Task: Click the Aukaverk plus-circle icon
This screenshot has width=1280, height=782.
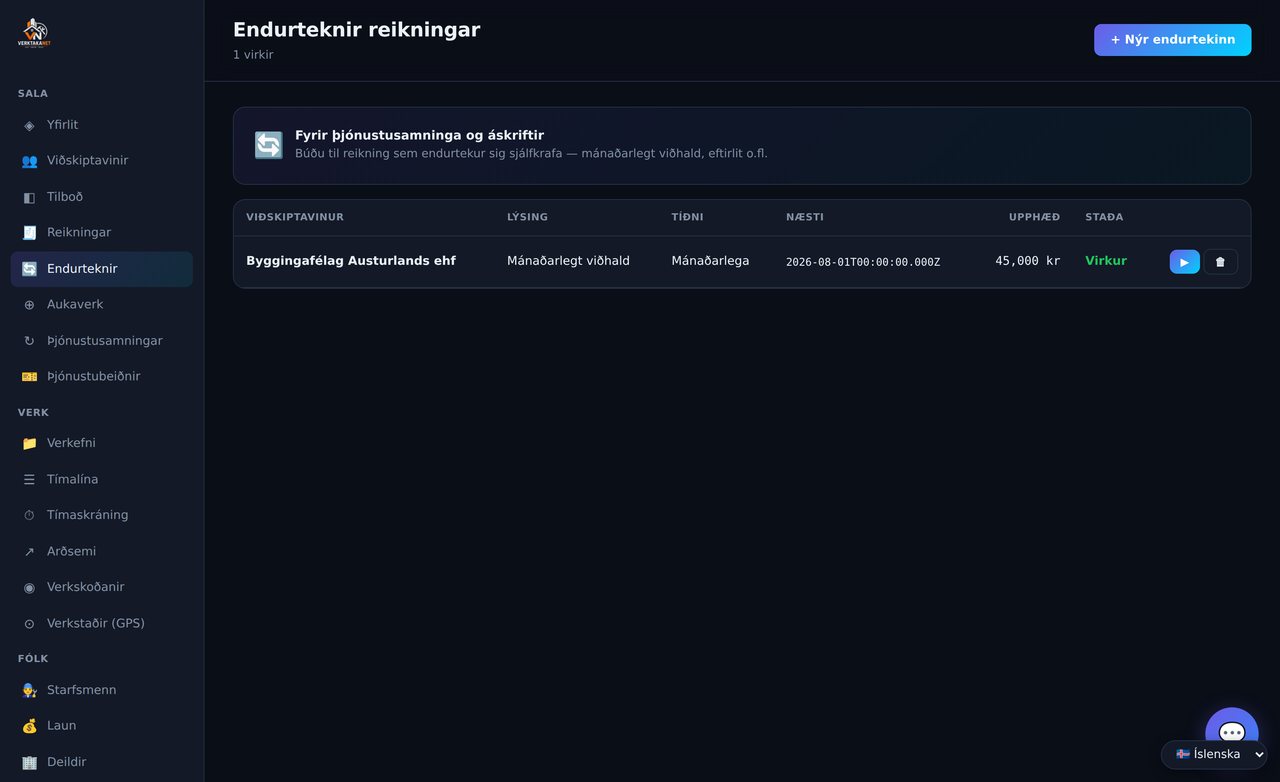Action: coord(29,305)
